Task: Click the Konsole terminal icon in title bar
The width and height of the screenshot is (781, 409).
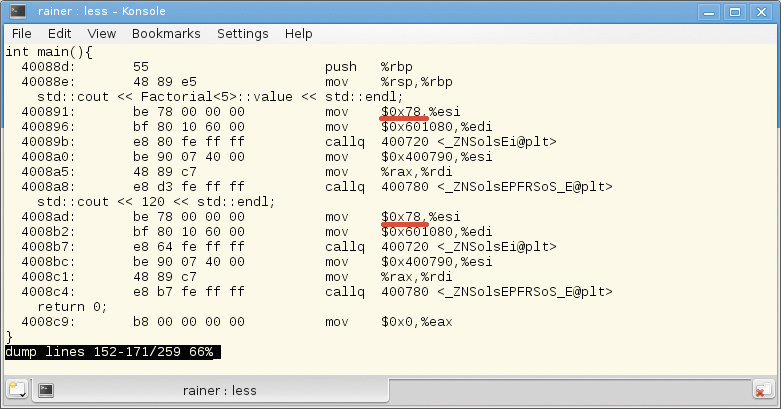Action: [x=15, y=13]
